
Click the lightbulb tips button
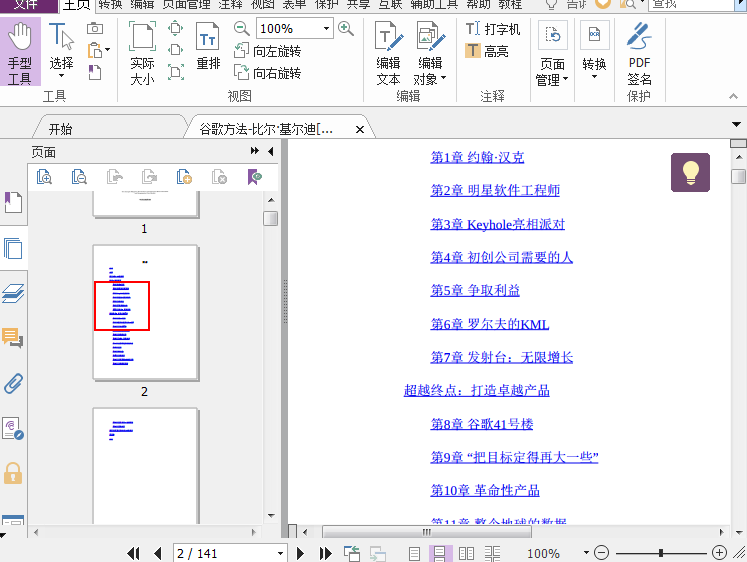[690, 172]
